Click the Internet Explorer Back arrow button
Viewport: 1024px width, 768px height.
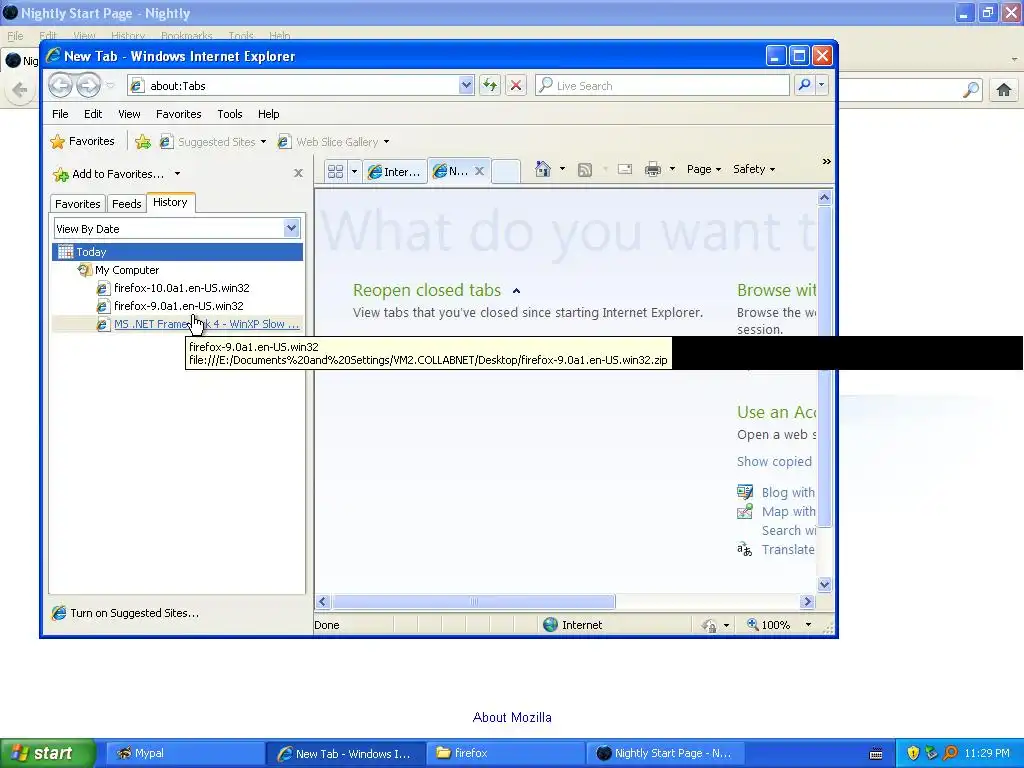click(61, 86)
